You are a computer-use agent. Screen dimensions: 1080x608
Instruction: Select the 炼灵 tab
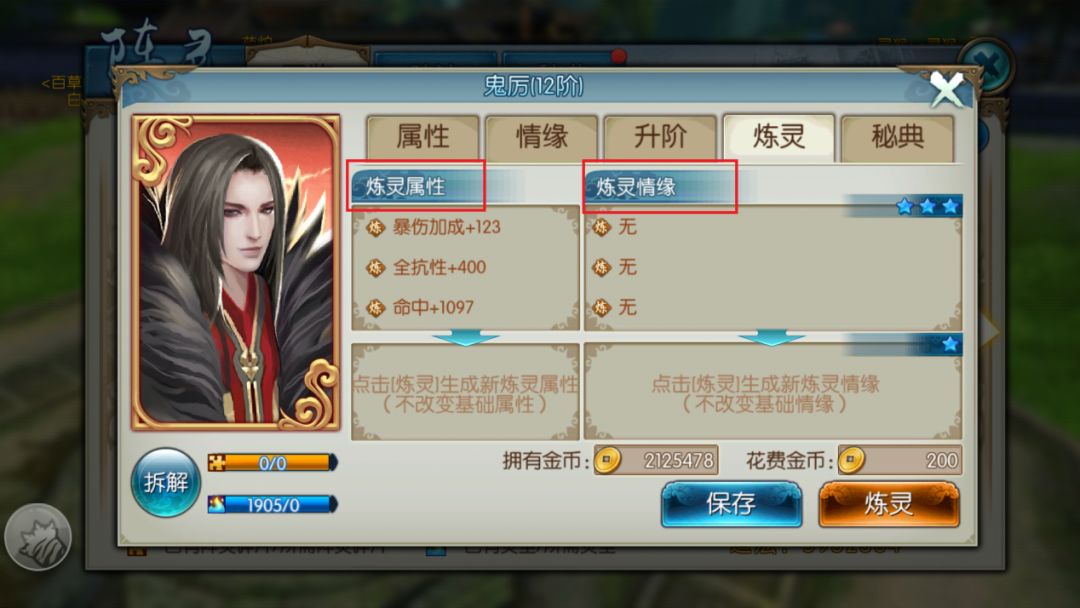point(779,137)
